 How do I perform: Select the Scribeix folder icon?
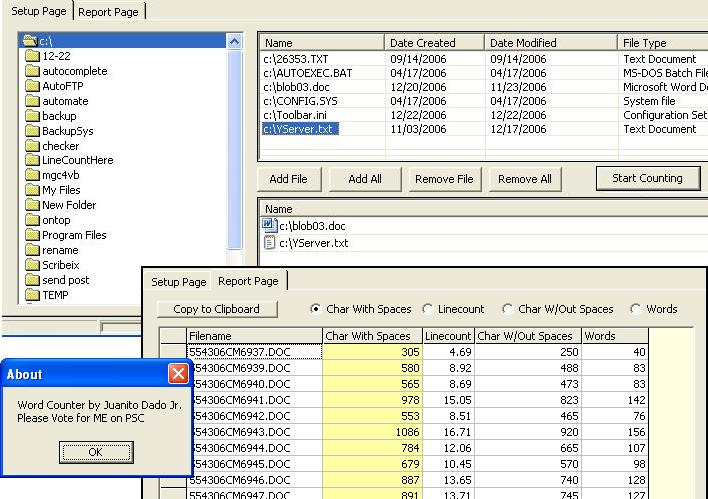(32, 266)
